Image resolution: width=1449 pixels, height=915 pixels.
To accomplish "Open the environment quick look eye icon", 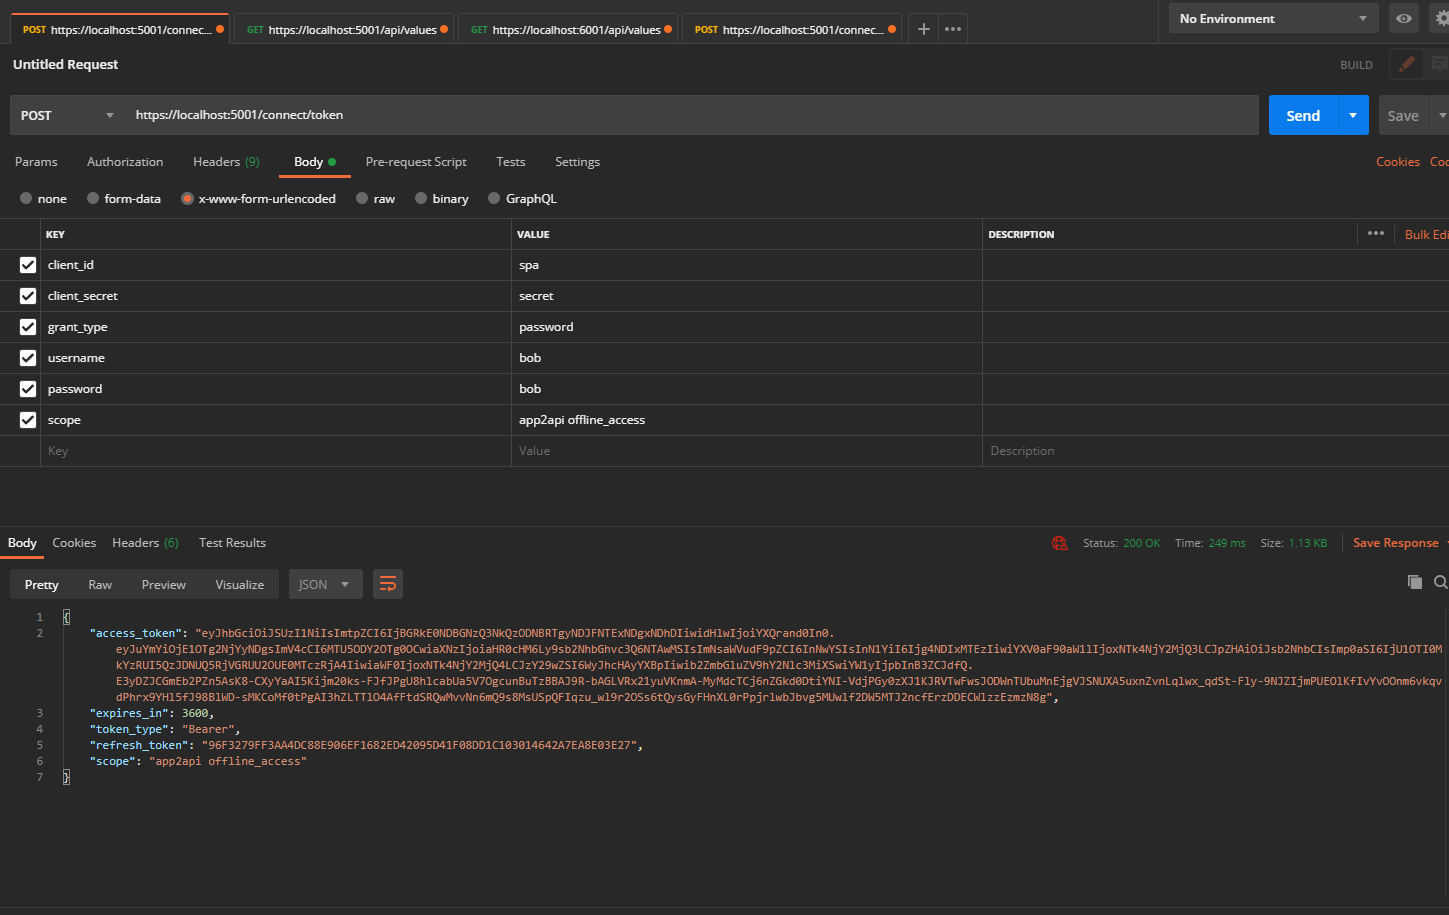I will point(1403,18).
